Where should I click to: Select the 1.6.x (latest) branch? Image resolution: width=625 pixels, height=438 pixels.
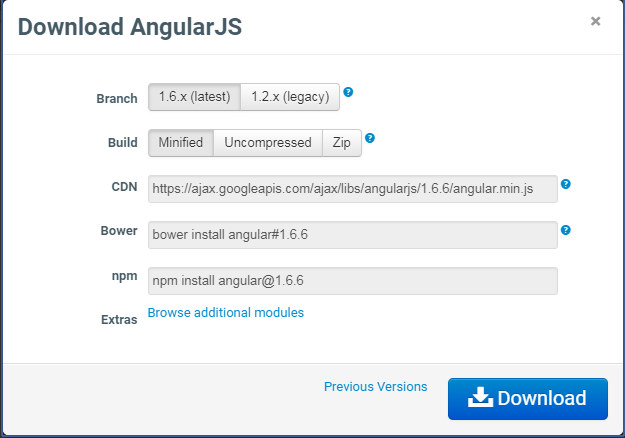click(195, 97)
